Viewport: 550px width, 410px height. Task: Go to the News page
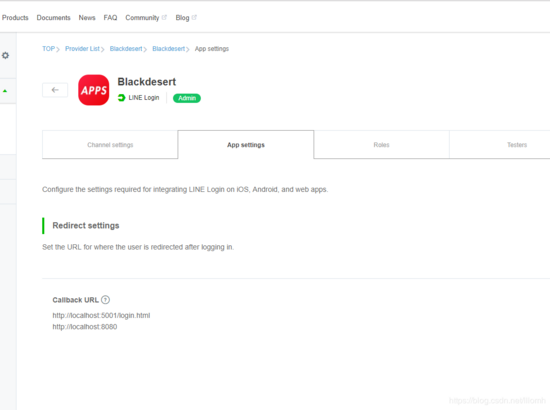click(87, 18)
